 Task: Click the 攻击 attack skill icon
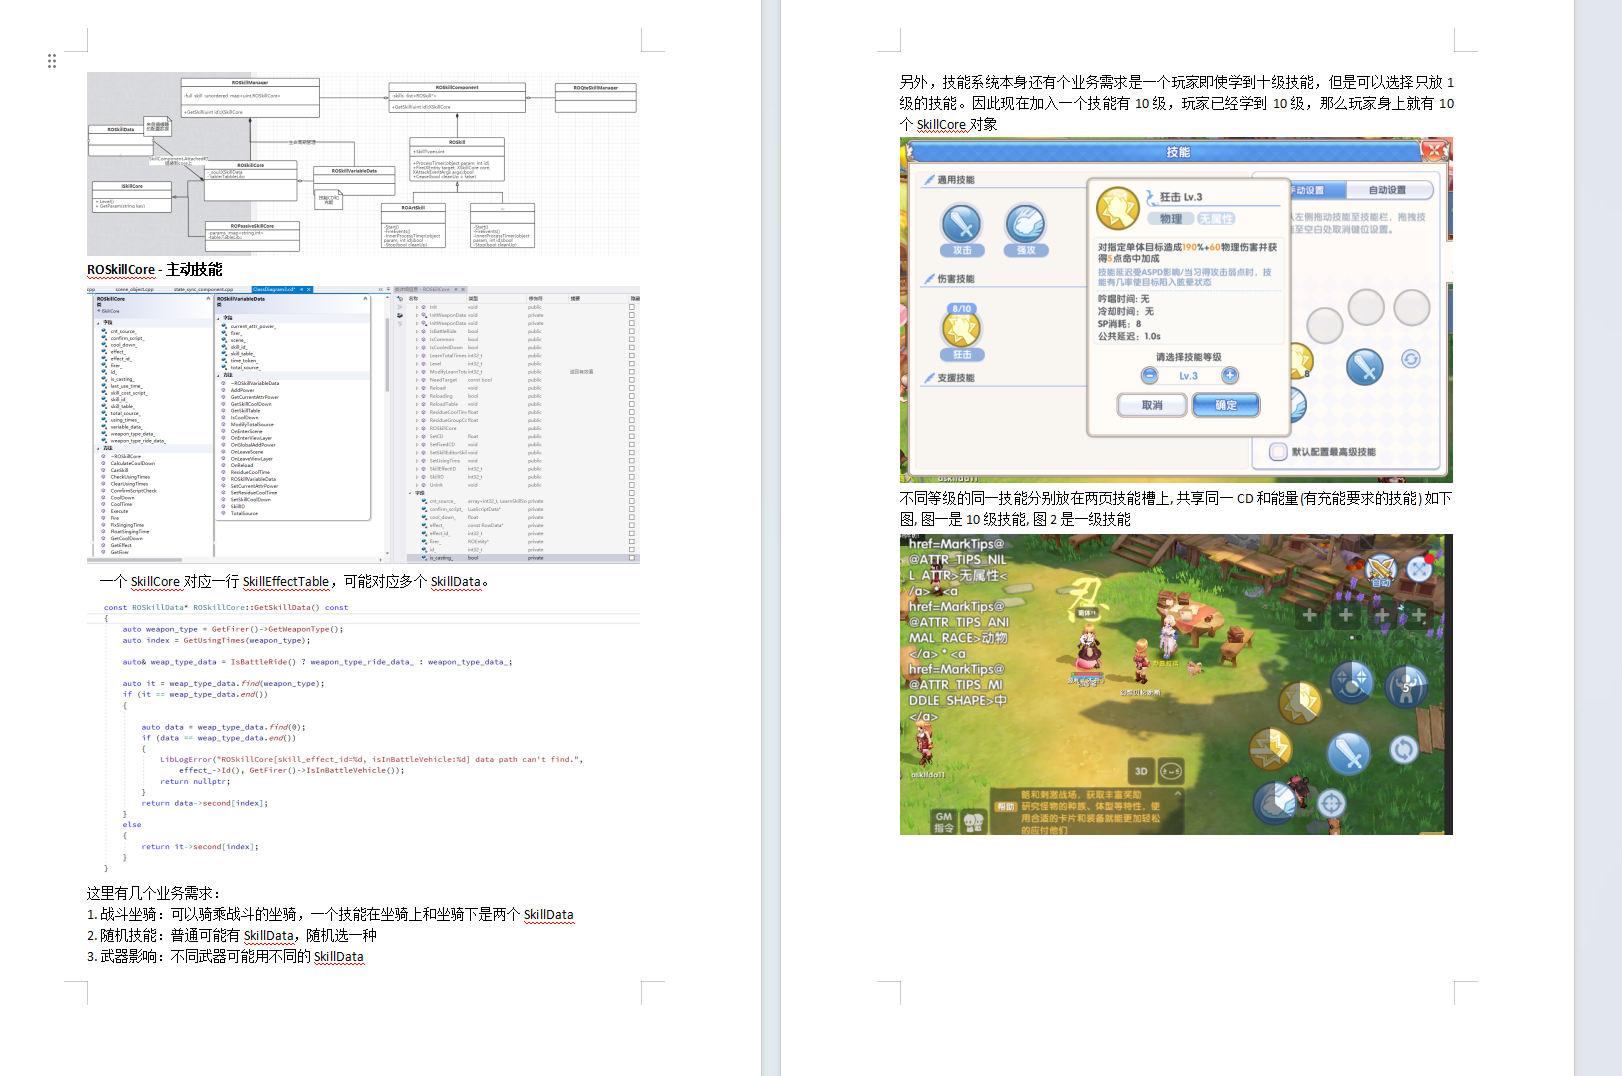(x=961, y=224)
